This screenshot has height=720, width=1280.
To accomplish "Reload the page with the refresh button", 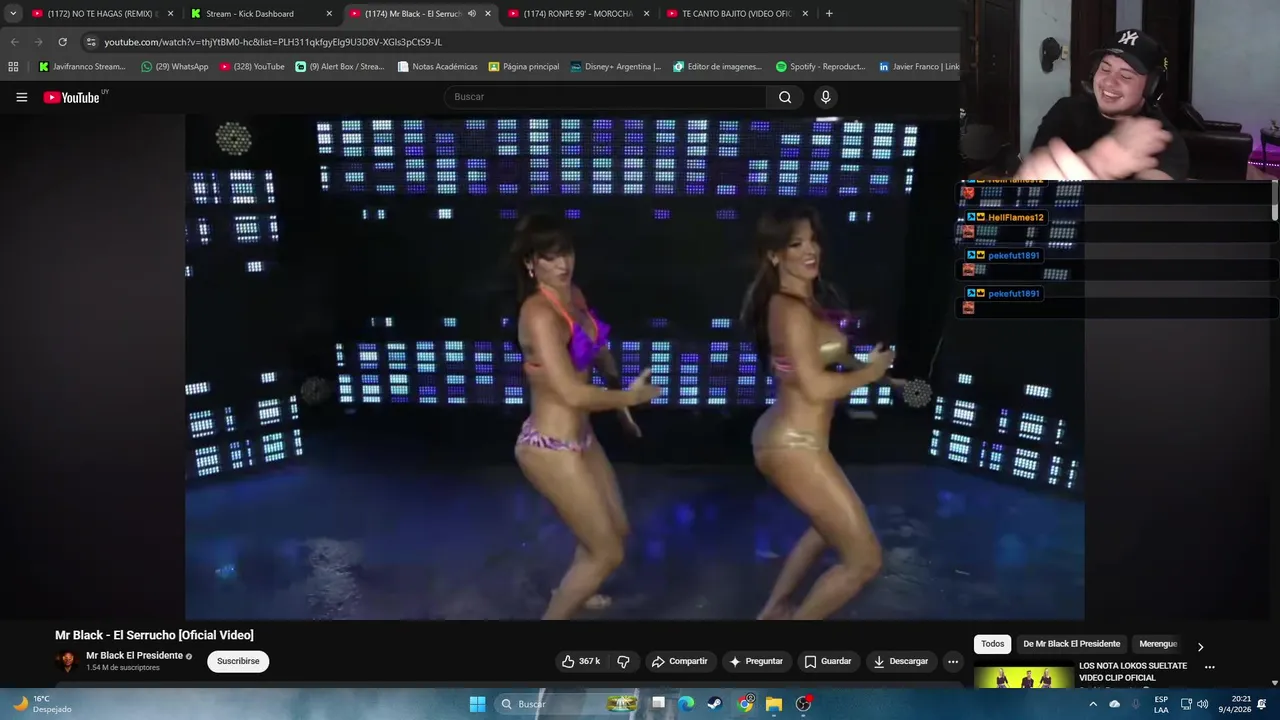I will (x=62, y=42).
